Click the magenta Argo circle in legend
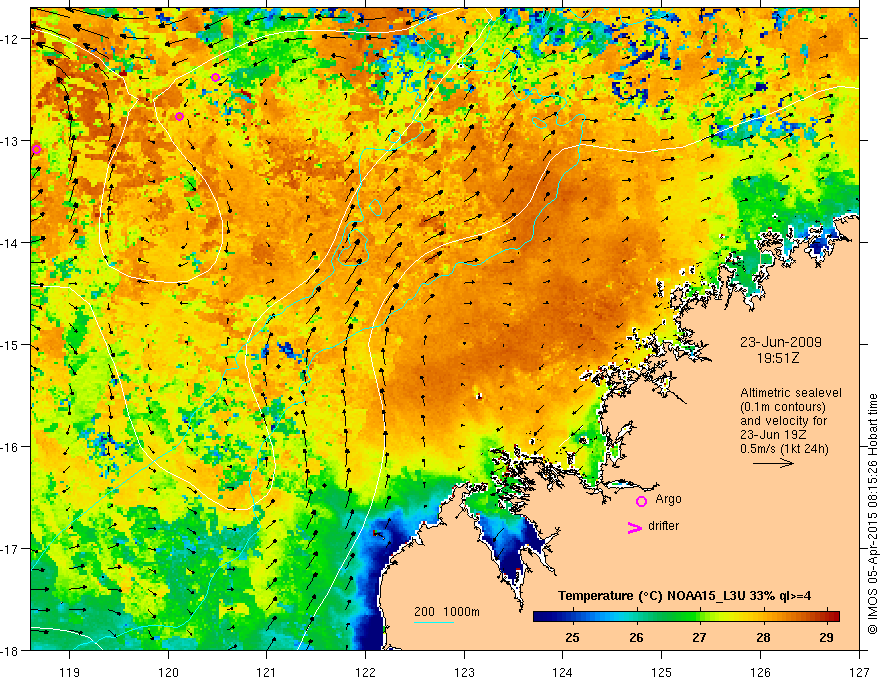 pos(641,501)
